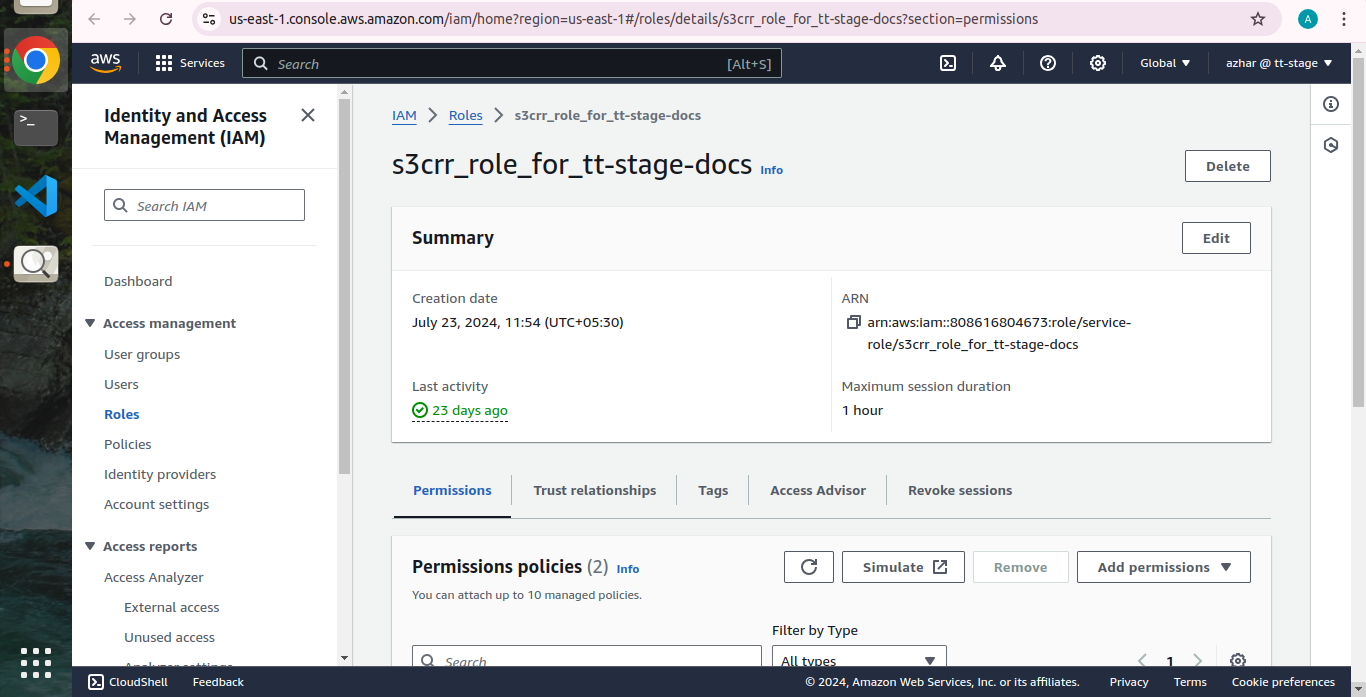Click the Delete role button
The height and width of the screenshot is (697, 1366).
pyautogui.click(x=1227, y=166)
